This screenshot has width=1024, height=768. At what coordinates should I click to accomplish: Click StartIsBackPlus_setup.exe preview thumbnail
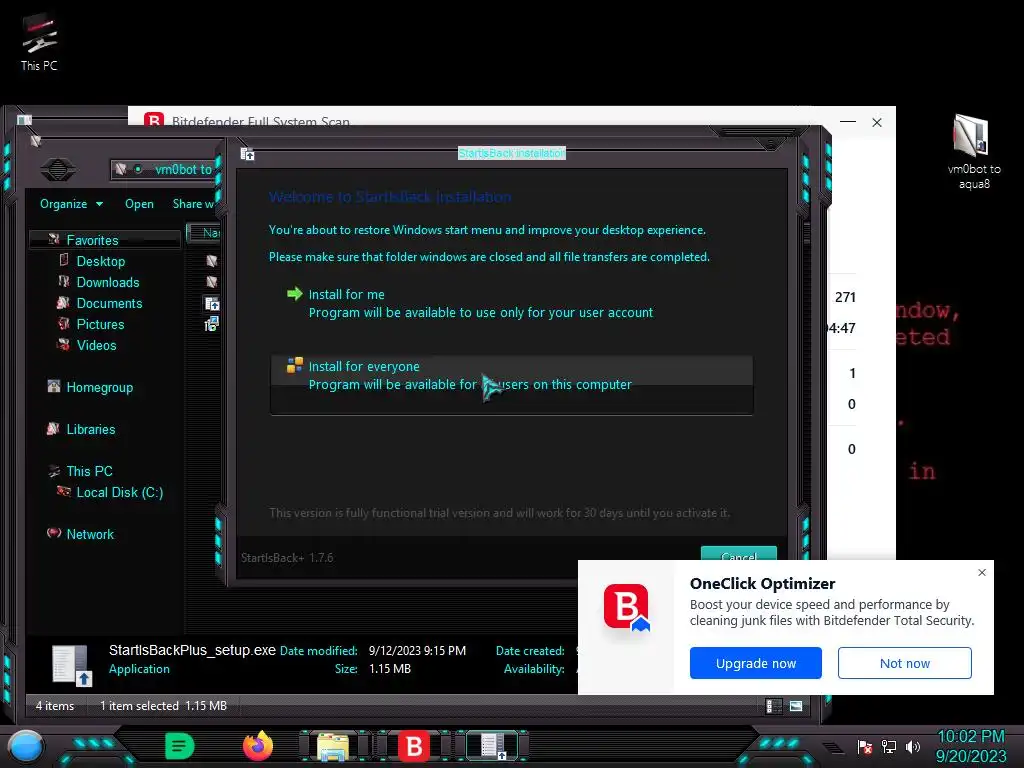(71, 664)
